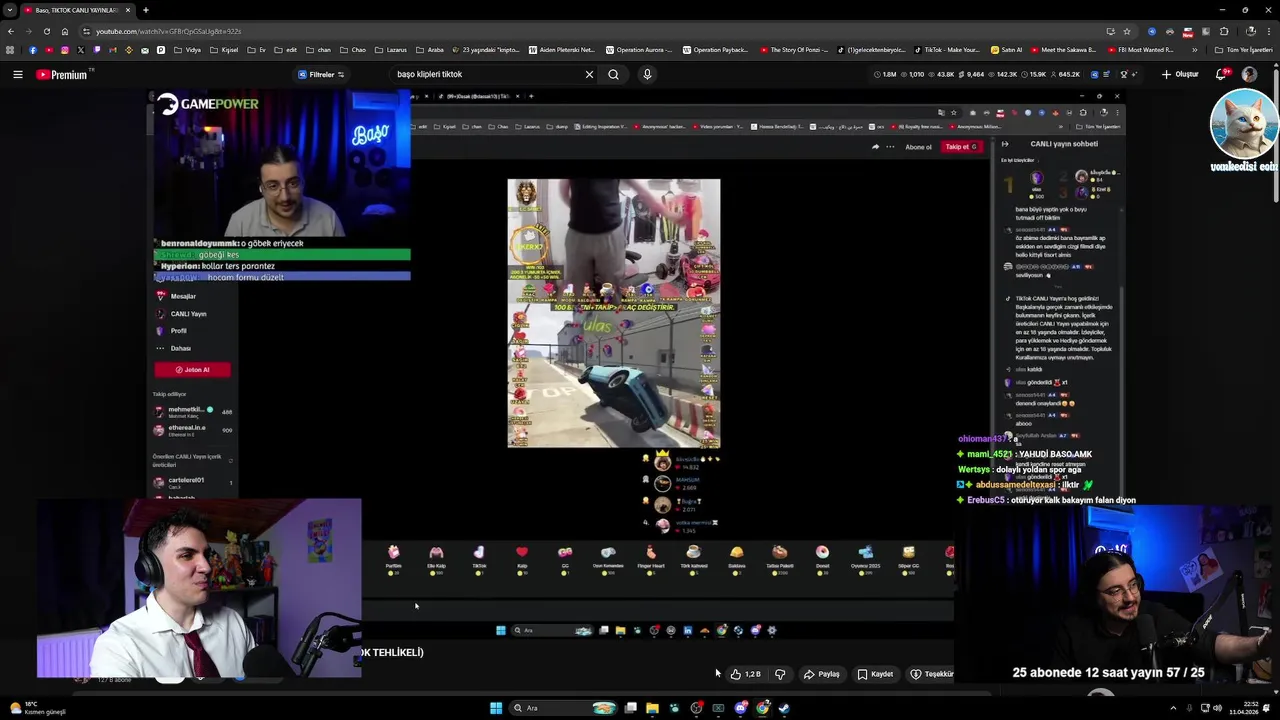The height and width of the screenshot is (720, 1280).
Task: Open the Kişisel bookmarks folder
Action: pyautogui.click(x=224, y=50)
